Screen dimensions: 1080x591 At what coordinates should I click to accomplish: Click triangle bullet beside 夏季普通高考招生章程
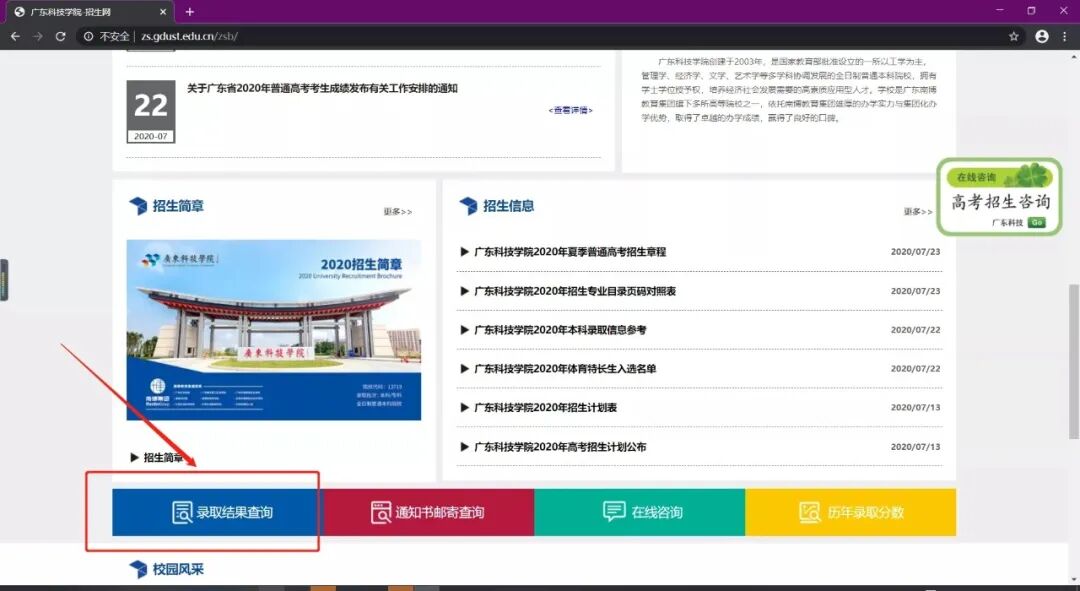click(x=464, y=251)
